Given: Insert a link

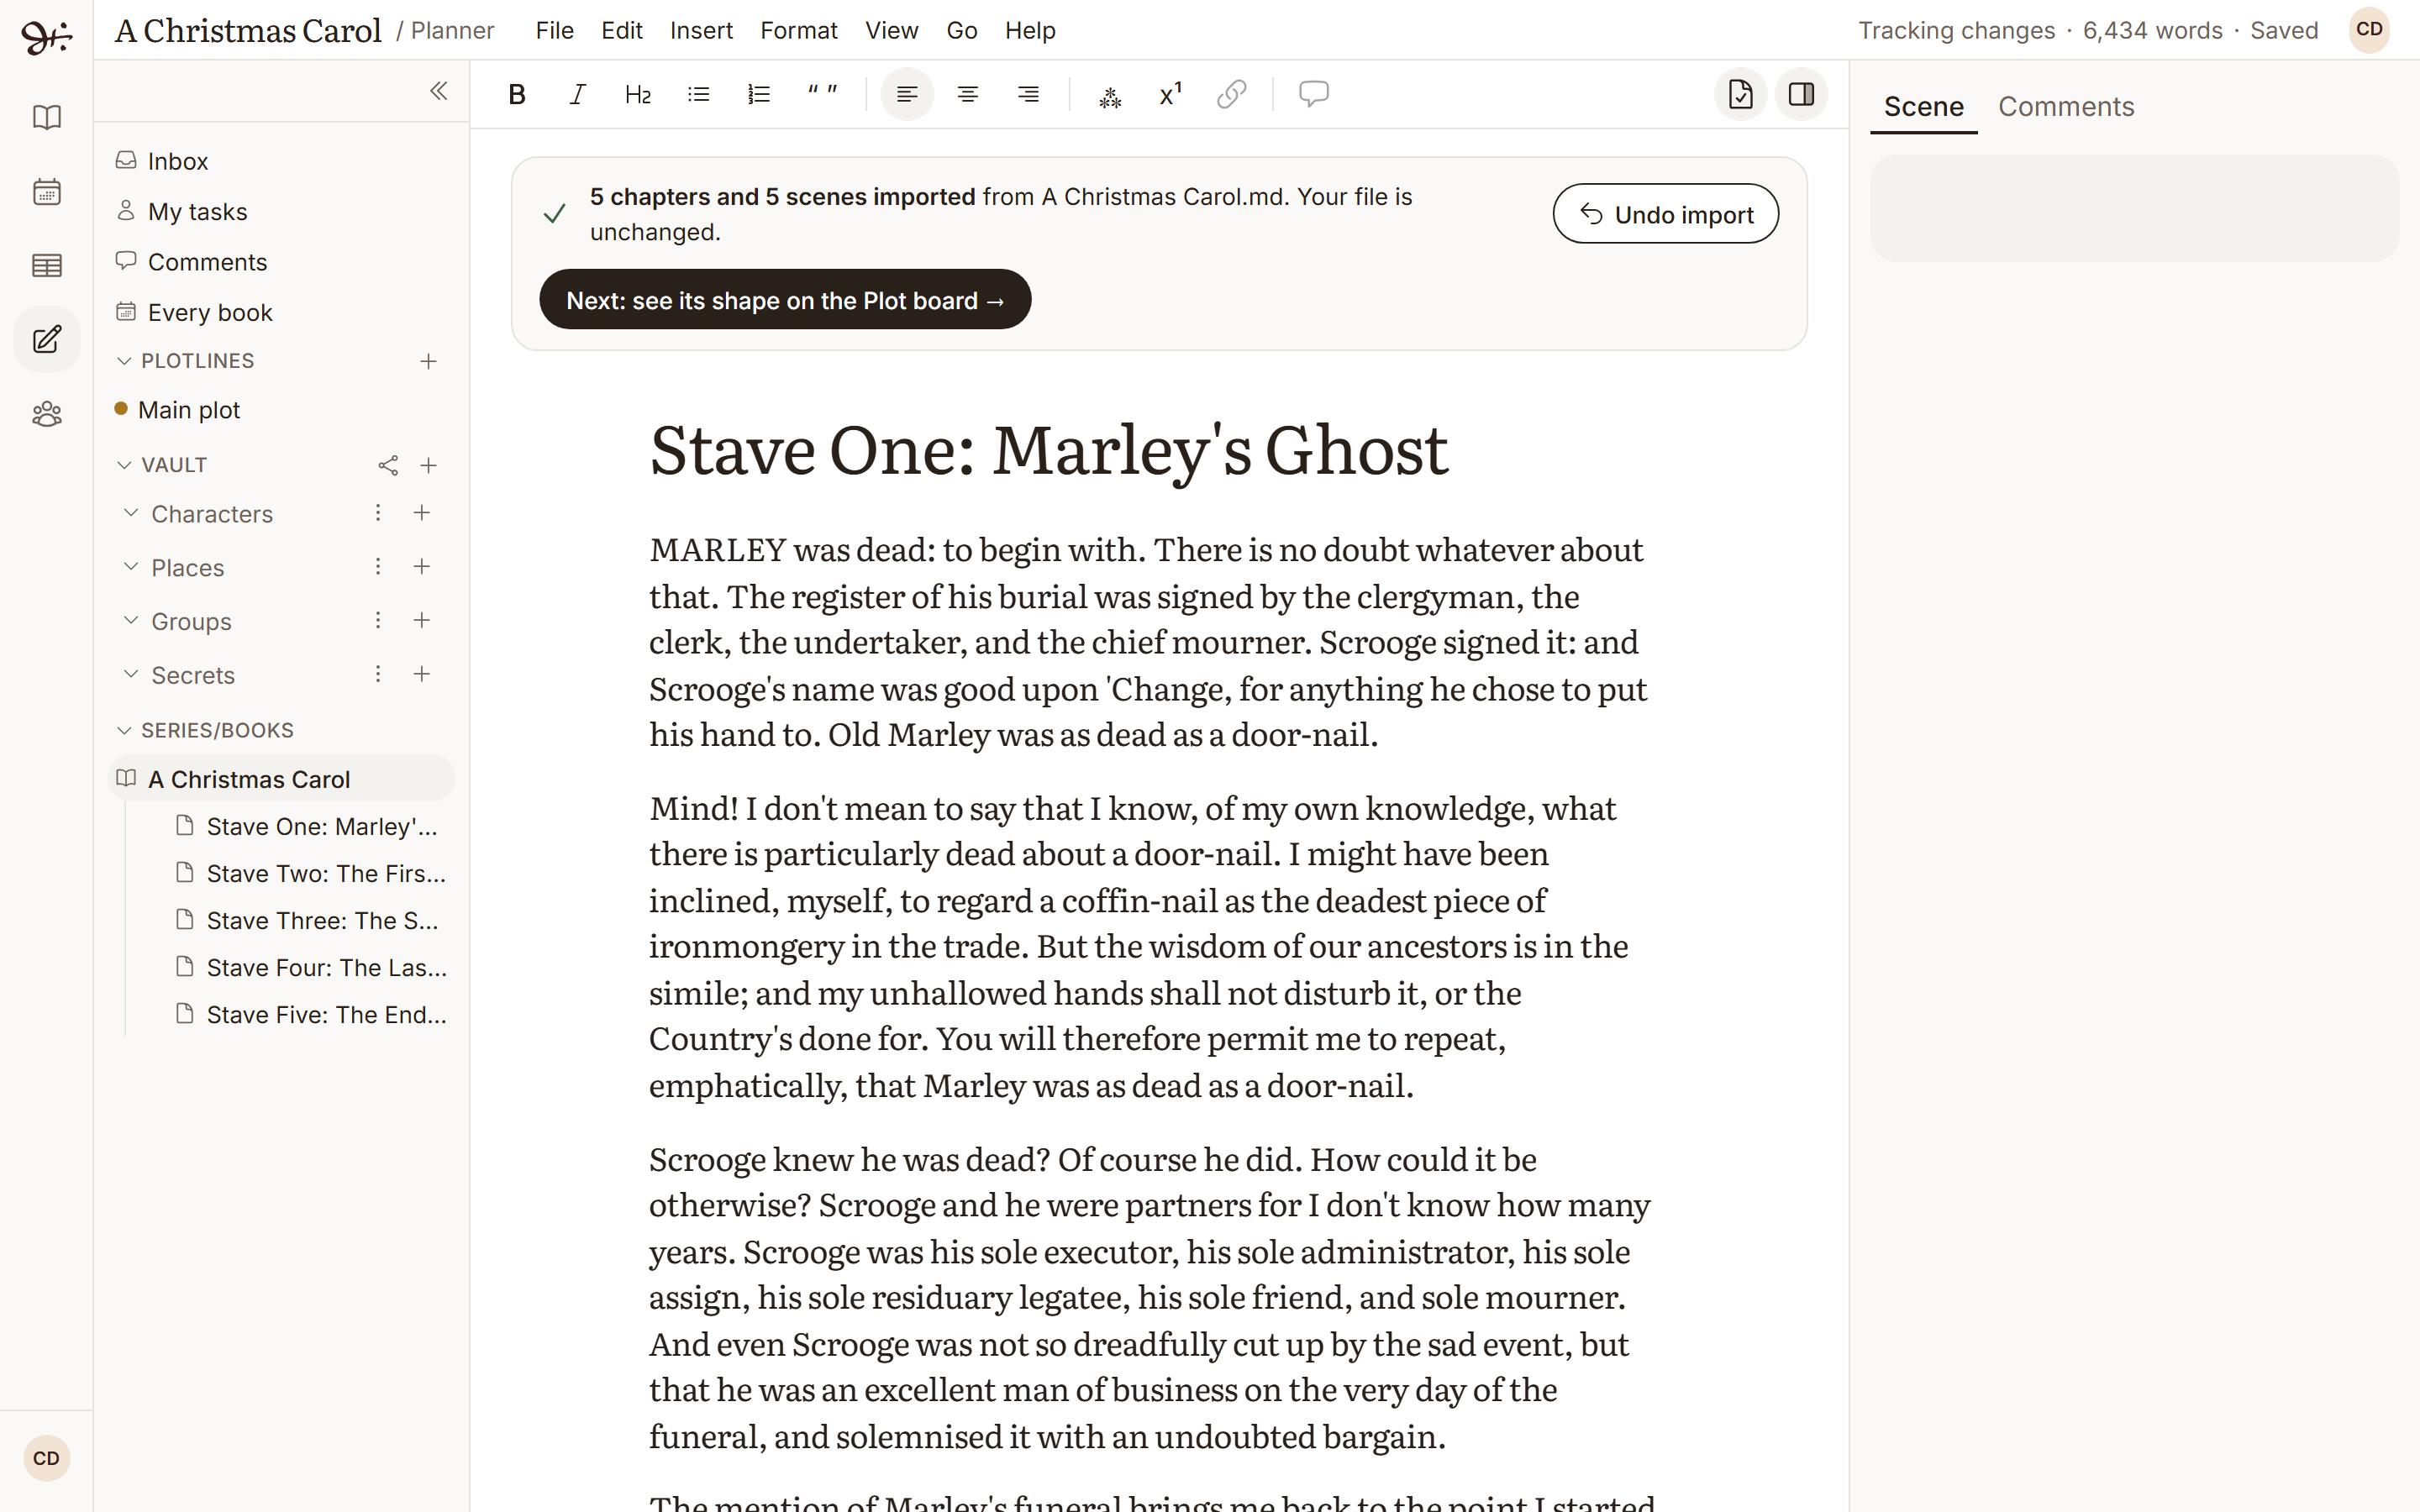Looking at the screenshot, I should (1231, 94).
